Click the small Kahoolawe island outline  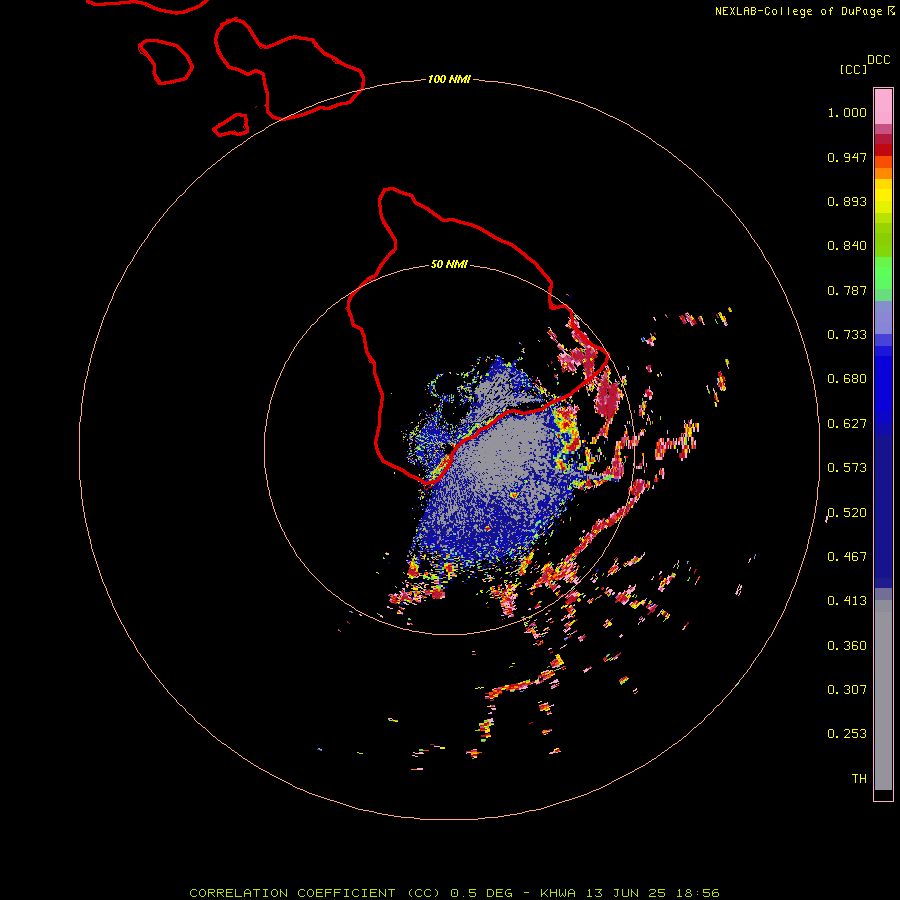231,125
